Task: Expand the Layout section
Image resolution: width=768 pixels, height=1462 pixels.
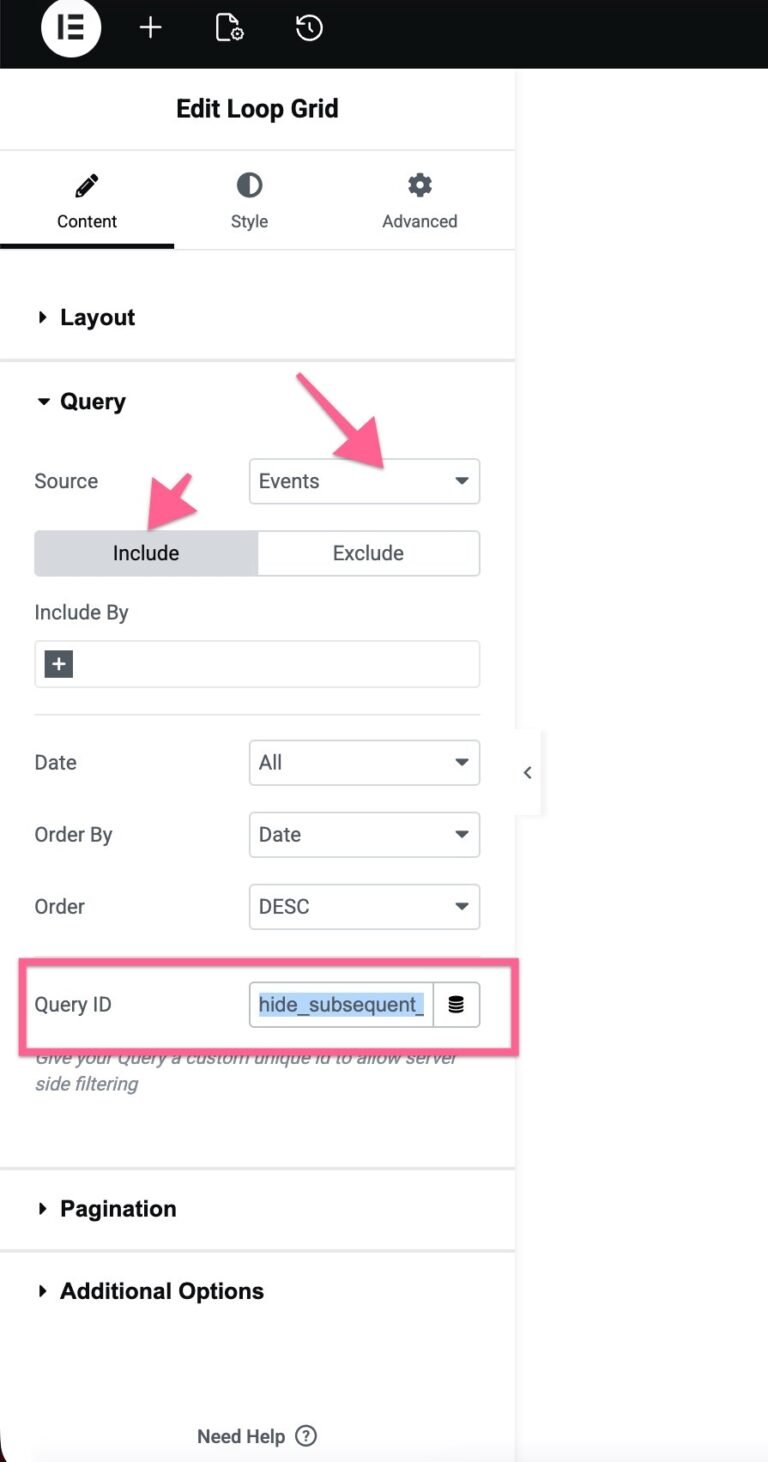Action: (97, 317)
